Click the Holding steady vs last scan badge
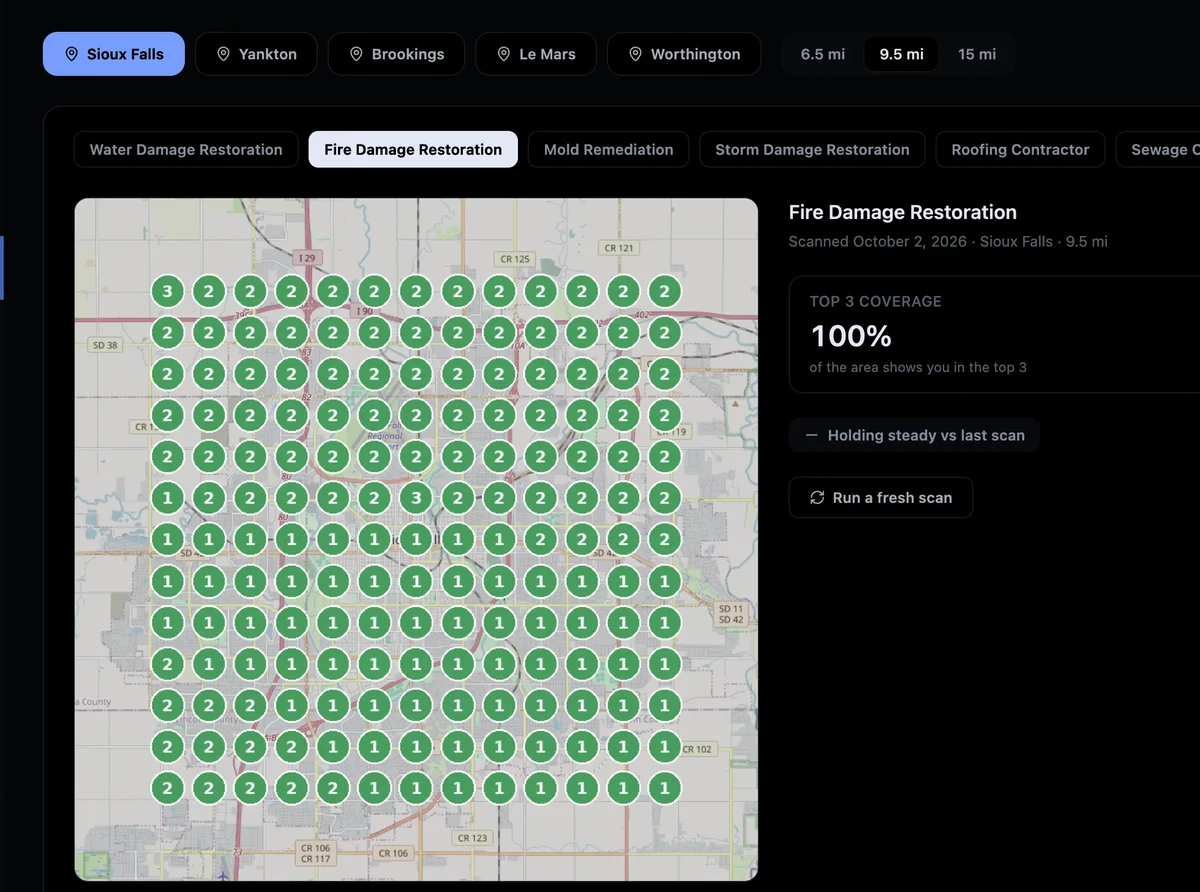This screenshot has height=892, width=1200. point(914,435)
